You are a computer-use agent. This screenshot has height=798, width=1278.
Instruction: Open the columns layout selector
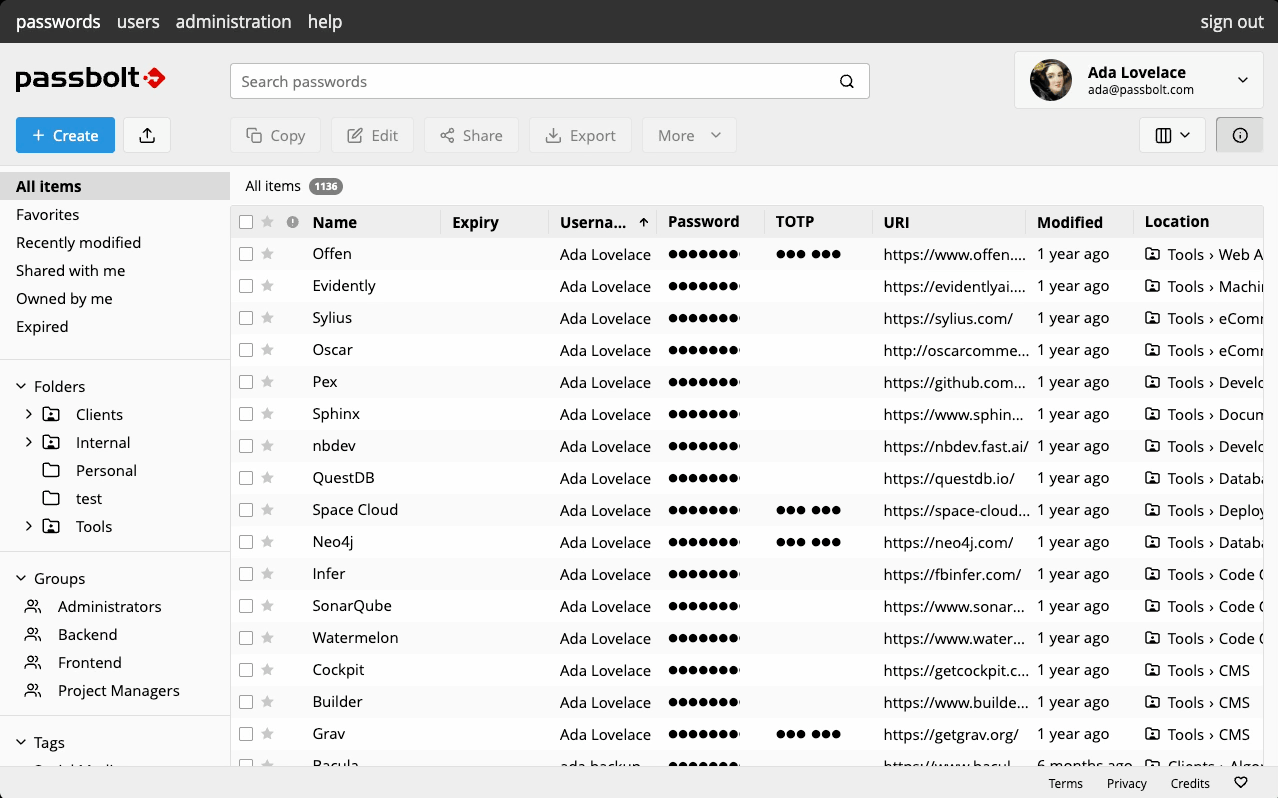pos(1172,135)
